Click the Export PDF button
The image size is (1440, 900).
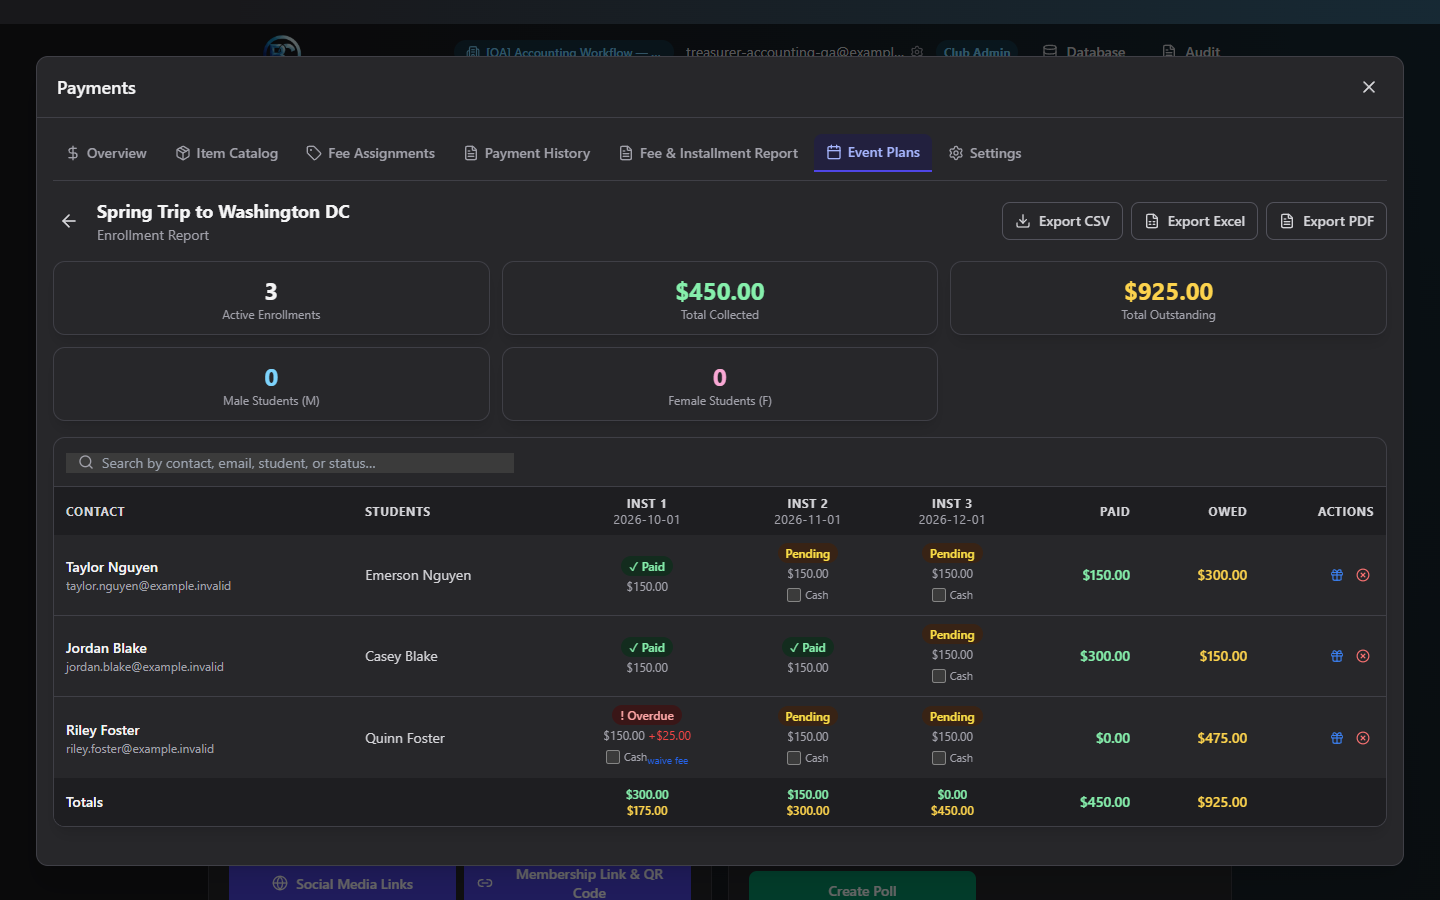(1326, 221)
